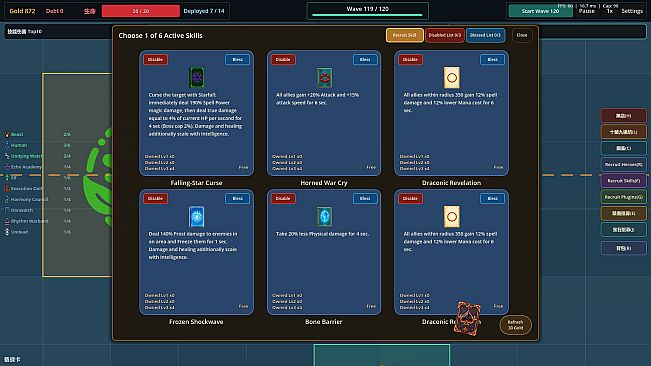Open Settings in the top bar

632,11
